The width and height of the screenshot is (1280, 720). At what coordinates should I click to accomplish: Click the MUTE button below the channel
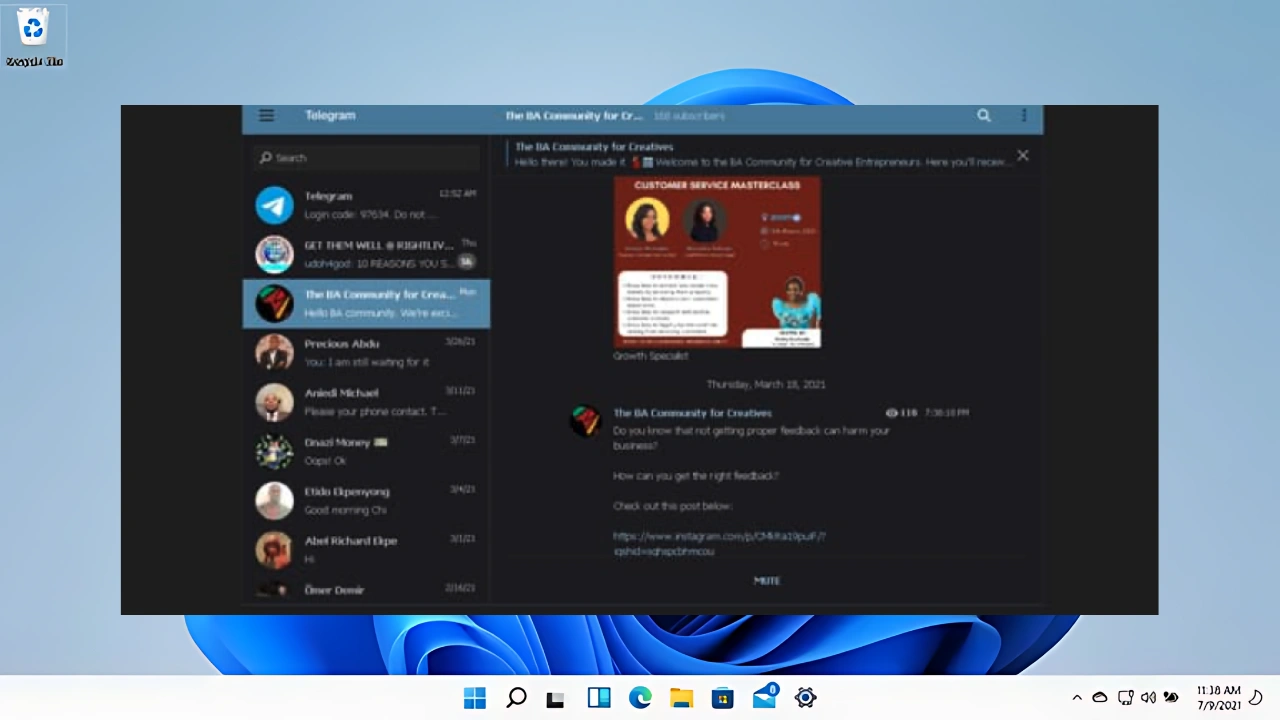(x=767, y=580)
